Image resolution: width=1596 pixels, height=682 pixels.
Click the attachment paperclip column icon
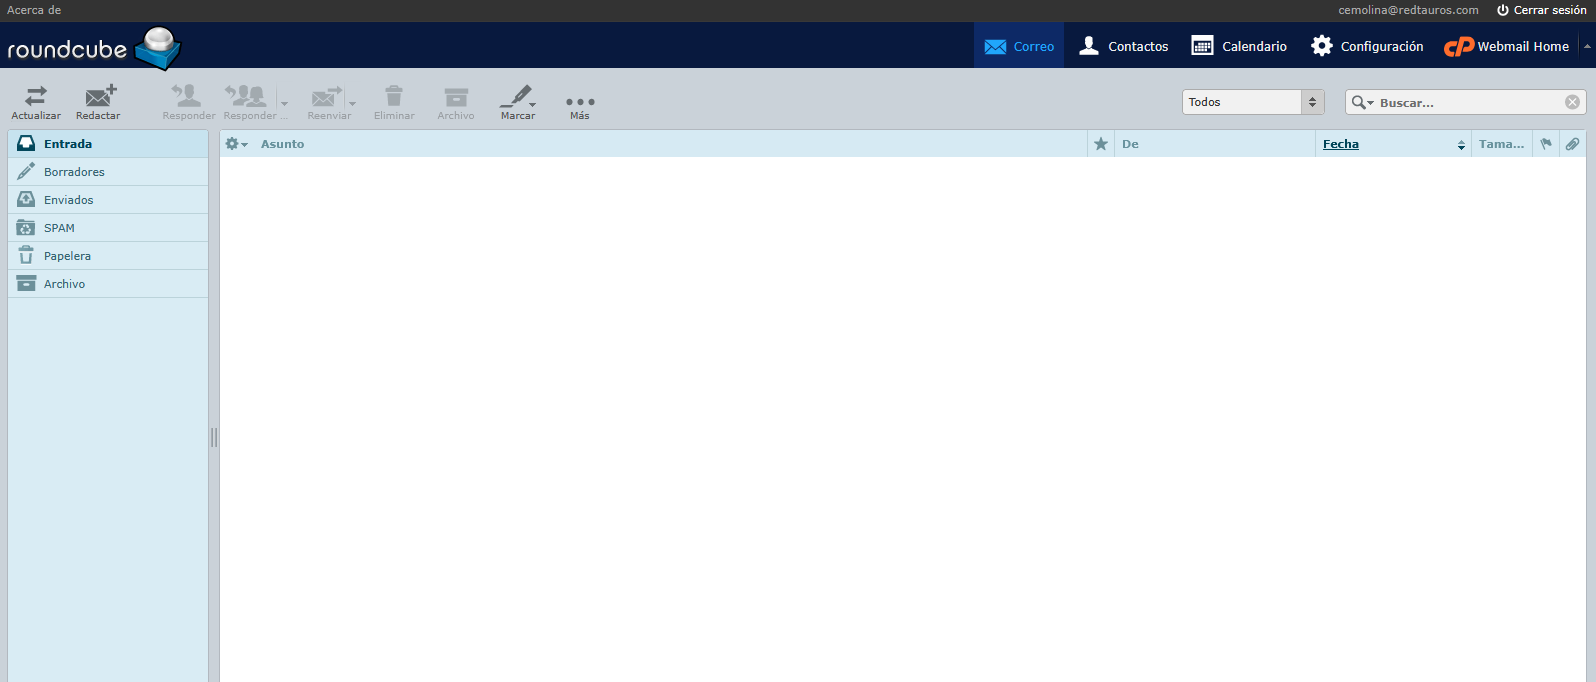click(x=1572, y=144)
